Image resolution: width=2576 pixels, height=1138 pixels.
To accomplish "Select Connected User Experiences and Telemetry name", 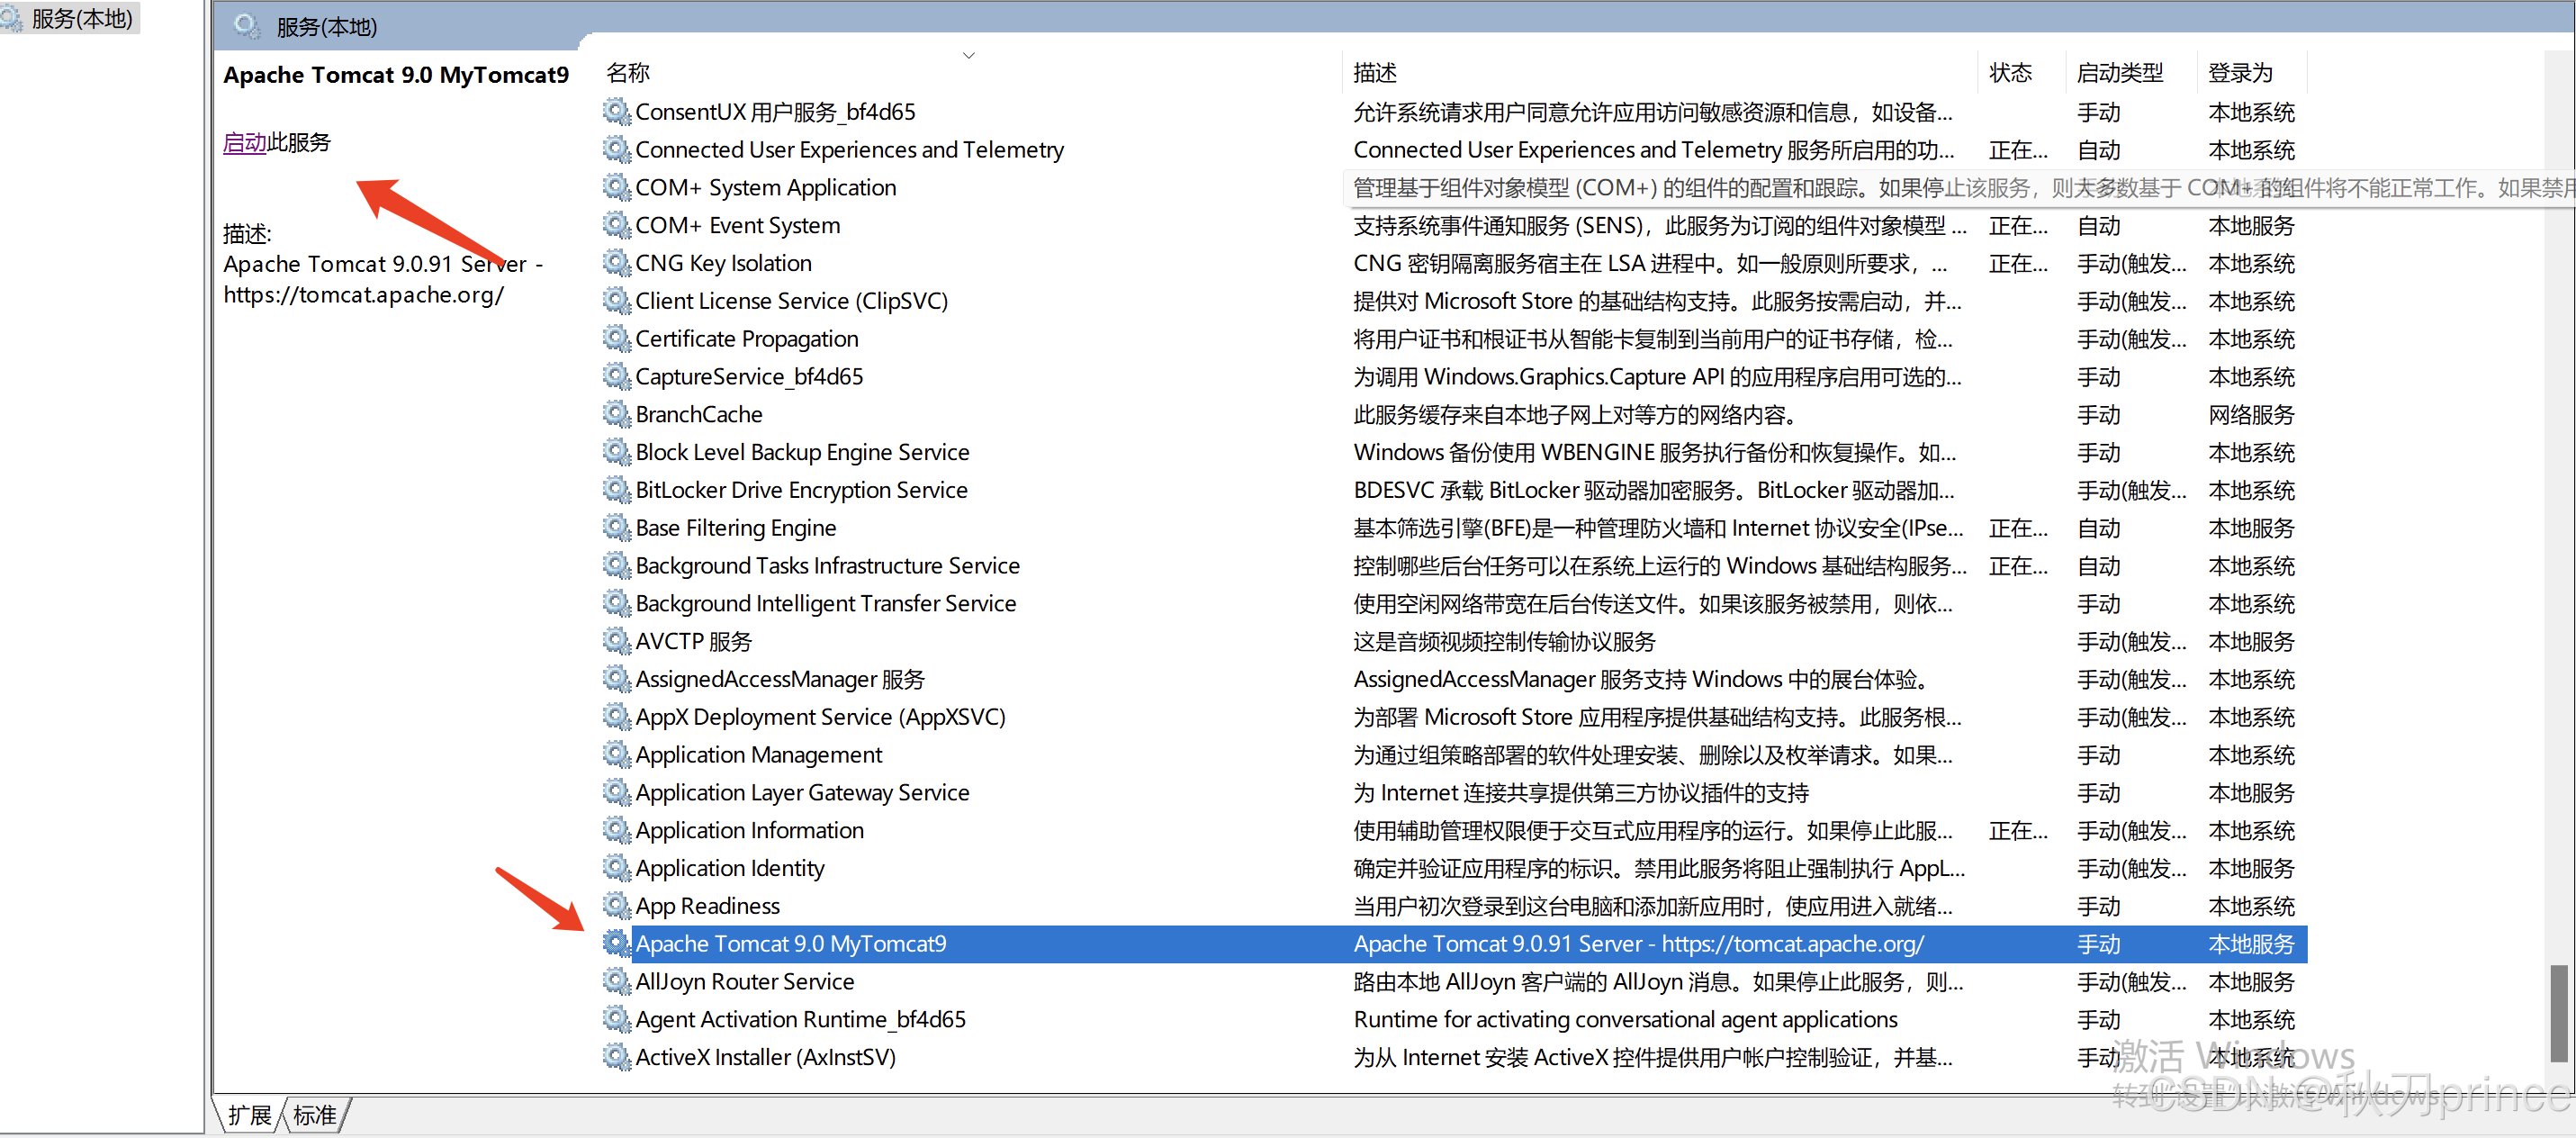I will [850, 150].
